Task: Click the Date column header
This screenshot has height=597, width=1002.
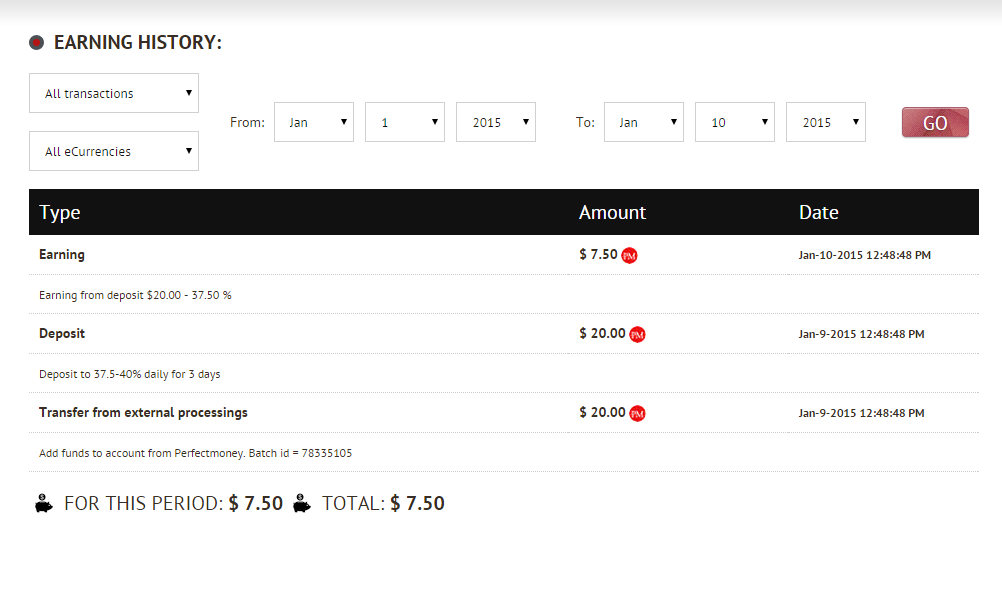Action: pos(818,212)
